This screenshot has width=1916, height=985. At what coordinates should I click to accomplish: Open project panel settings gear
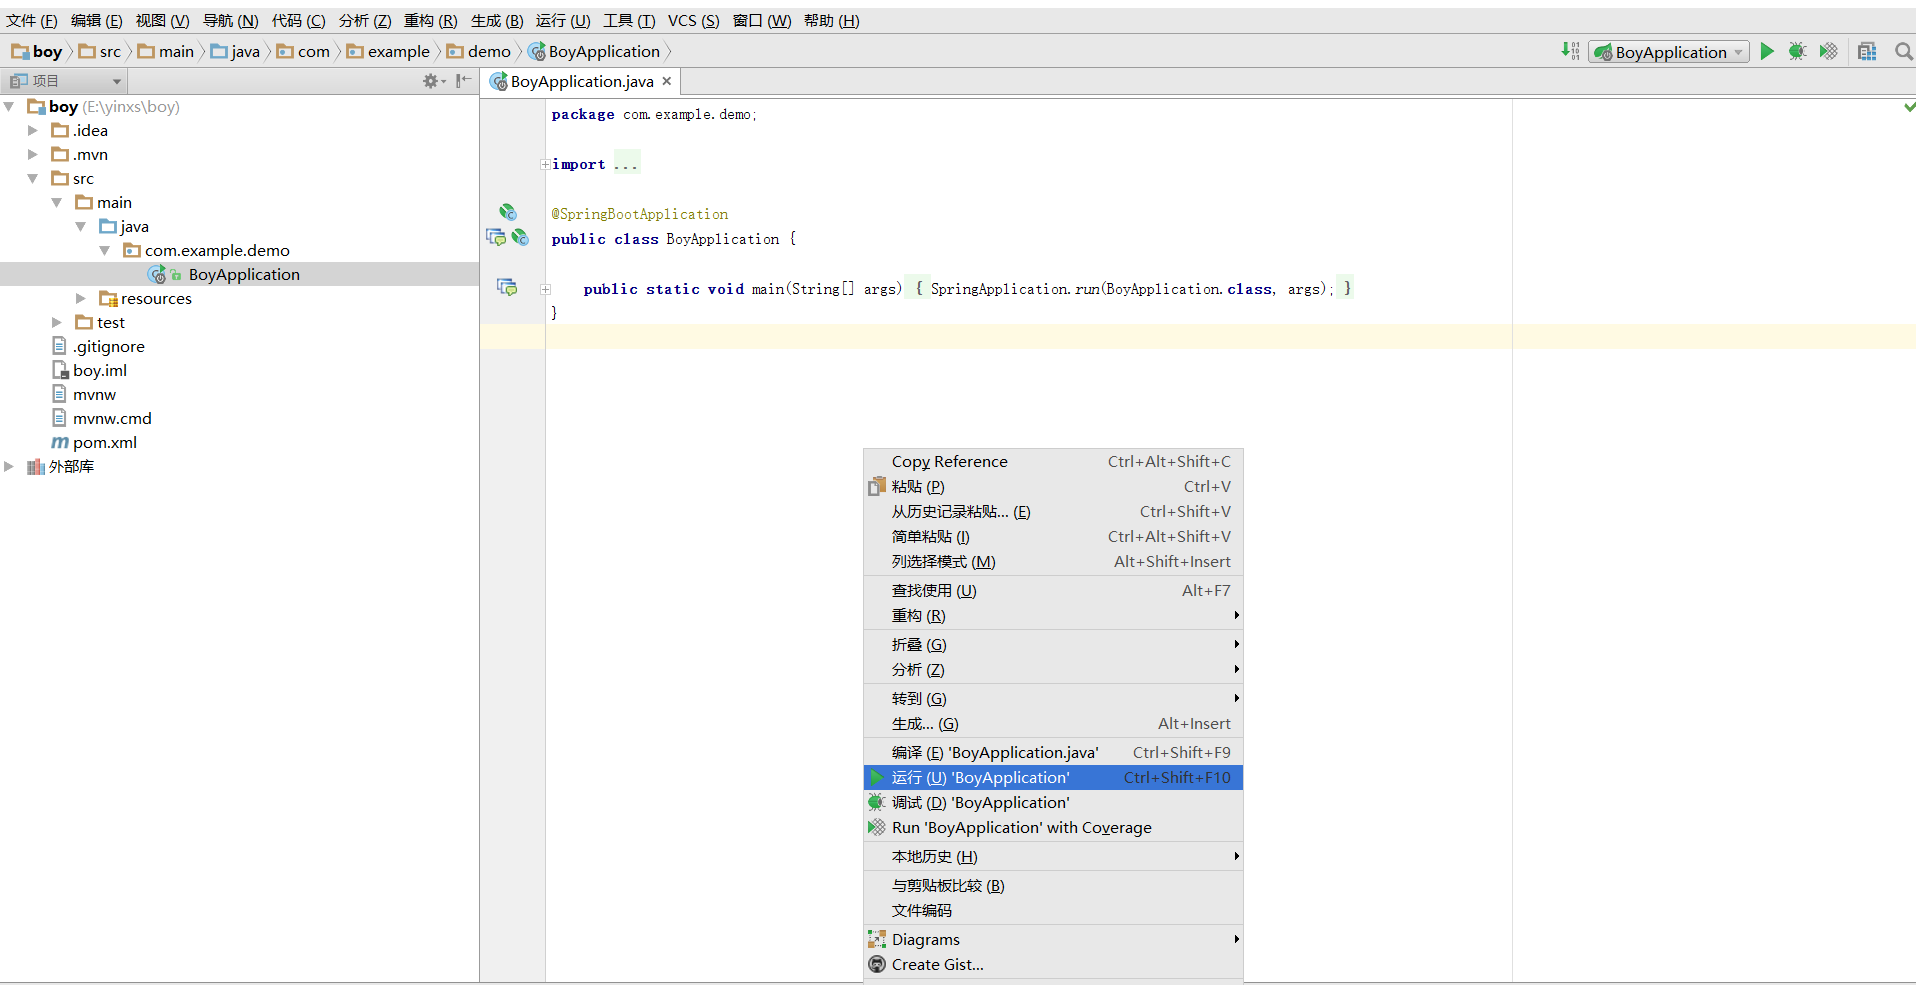(432, 81)
